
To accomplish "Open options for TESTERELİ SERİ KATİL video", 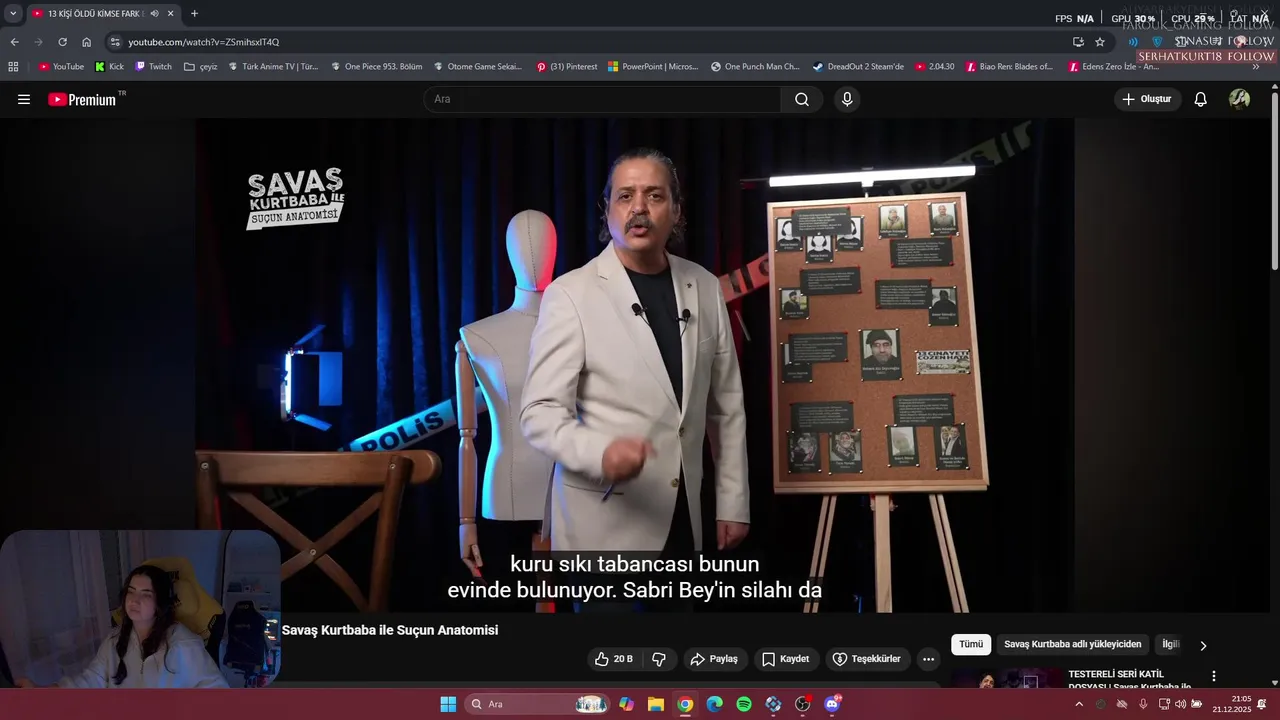I will coord(1214,677).
